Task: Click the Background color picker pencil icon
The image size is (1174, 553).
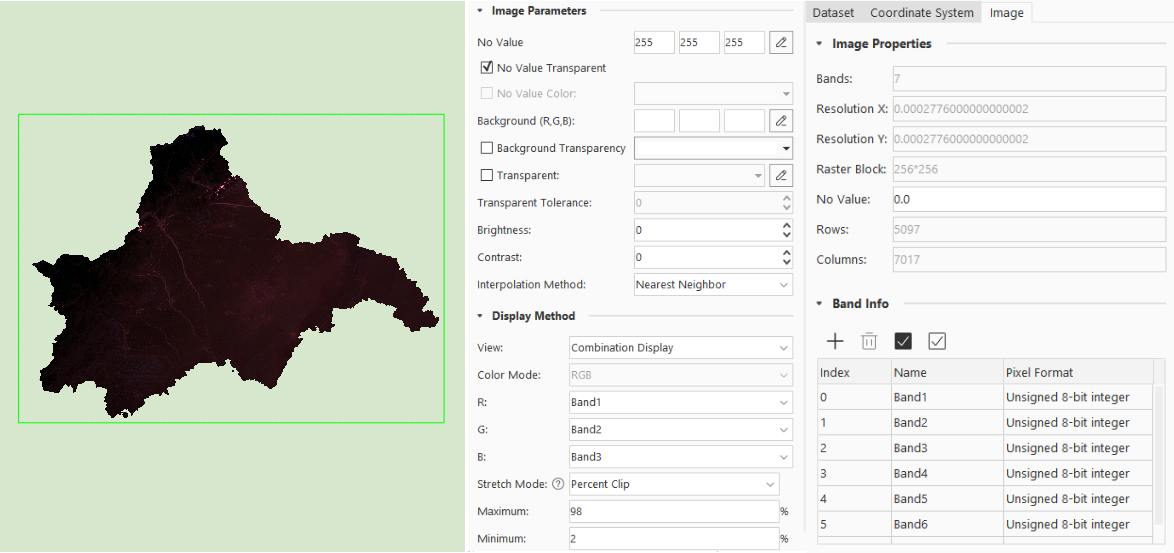Action: (781, 121)
